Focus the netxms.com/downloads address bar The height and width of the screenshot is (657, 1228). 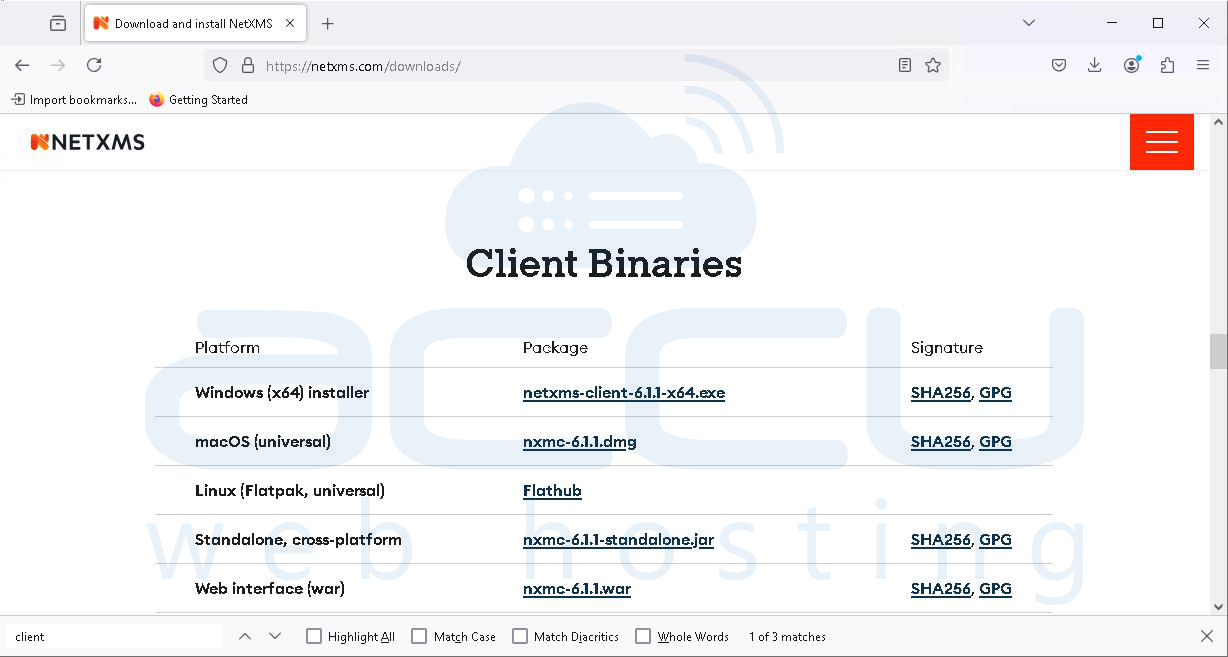coord(575,66)
